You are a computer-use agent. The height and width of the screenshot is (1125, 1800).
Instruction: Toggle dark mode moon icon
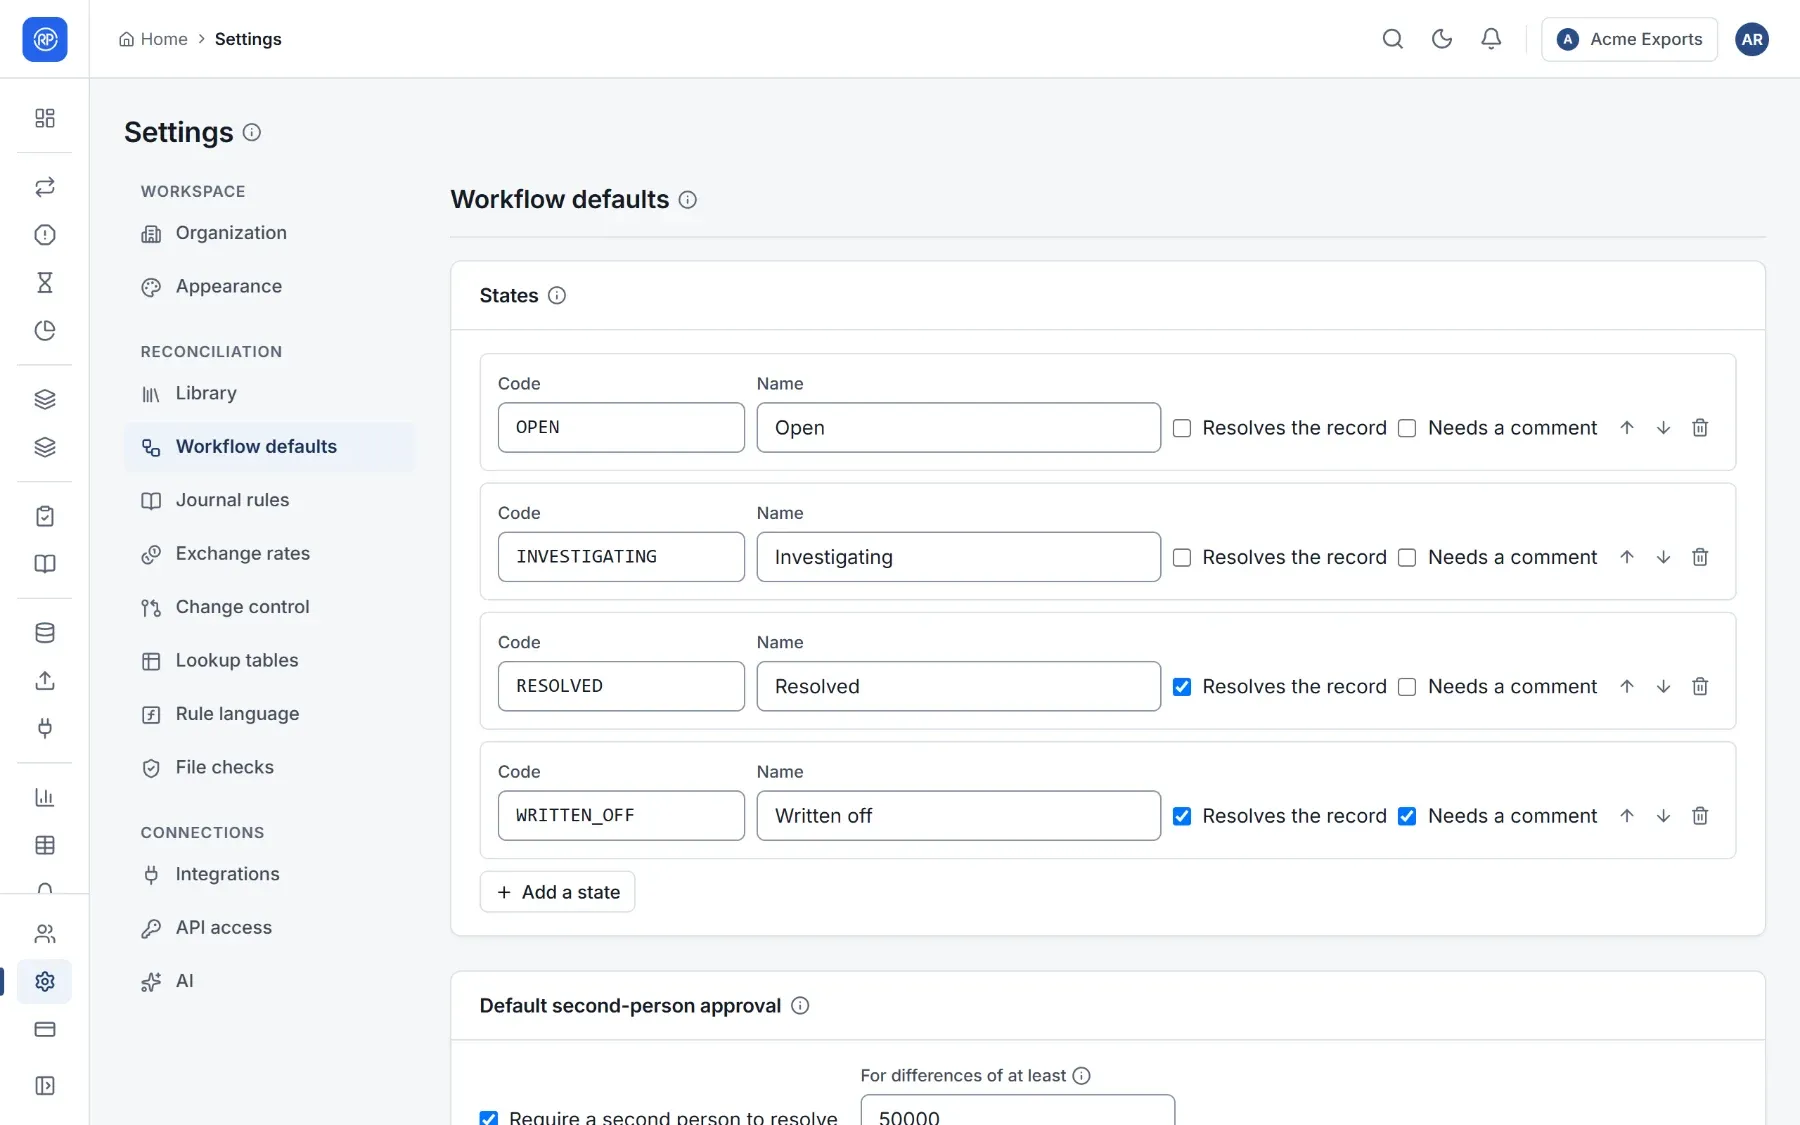coord(1441,39)
